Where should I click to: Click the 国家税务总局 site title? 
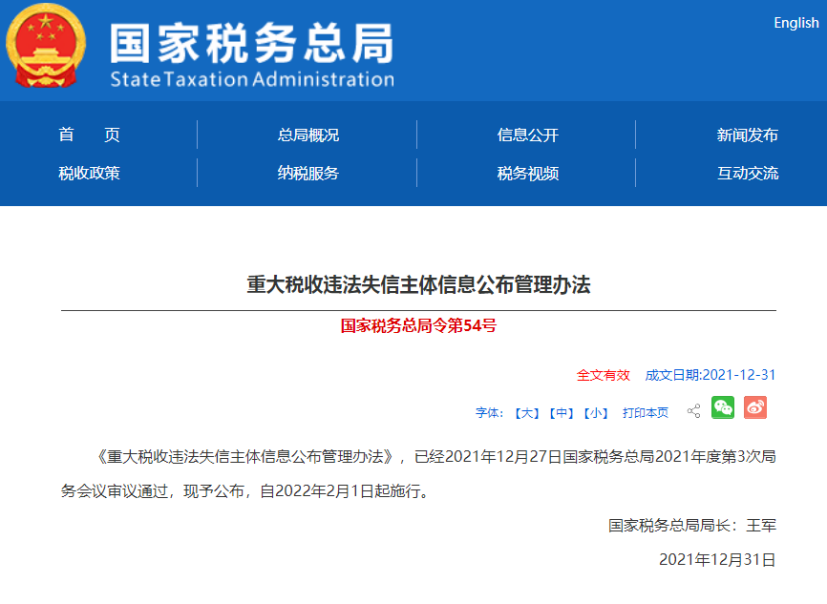point(251,46)
